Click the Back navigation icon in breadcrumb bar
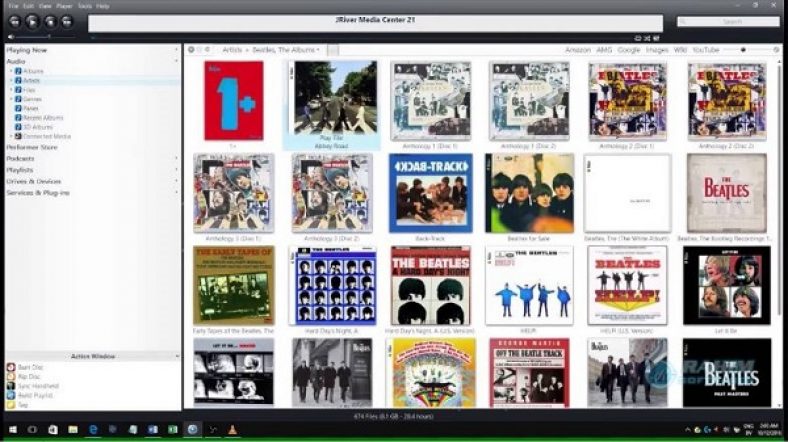788x442 pixels. pos(191,50)
